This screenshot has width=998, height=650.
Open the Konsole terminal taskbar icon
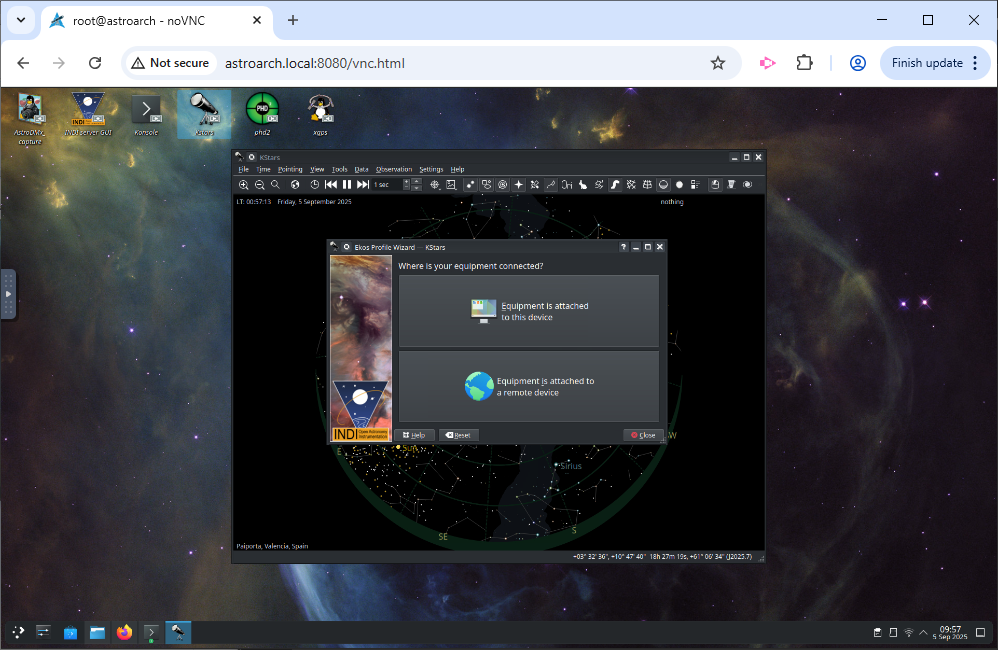(x=151, y=632)
